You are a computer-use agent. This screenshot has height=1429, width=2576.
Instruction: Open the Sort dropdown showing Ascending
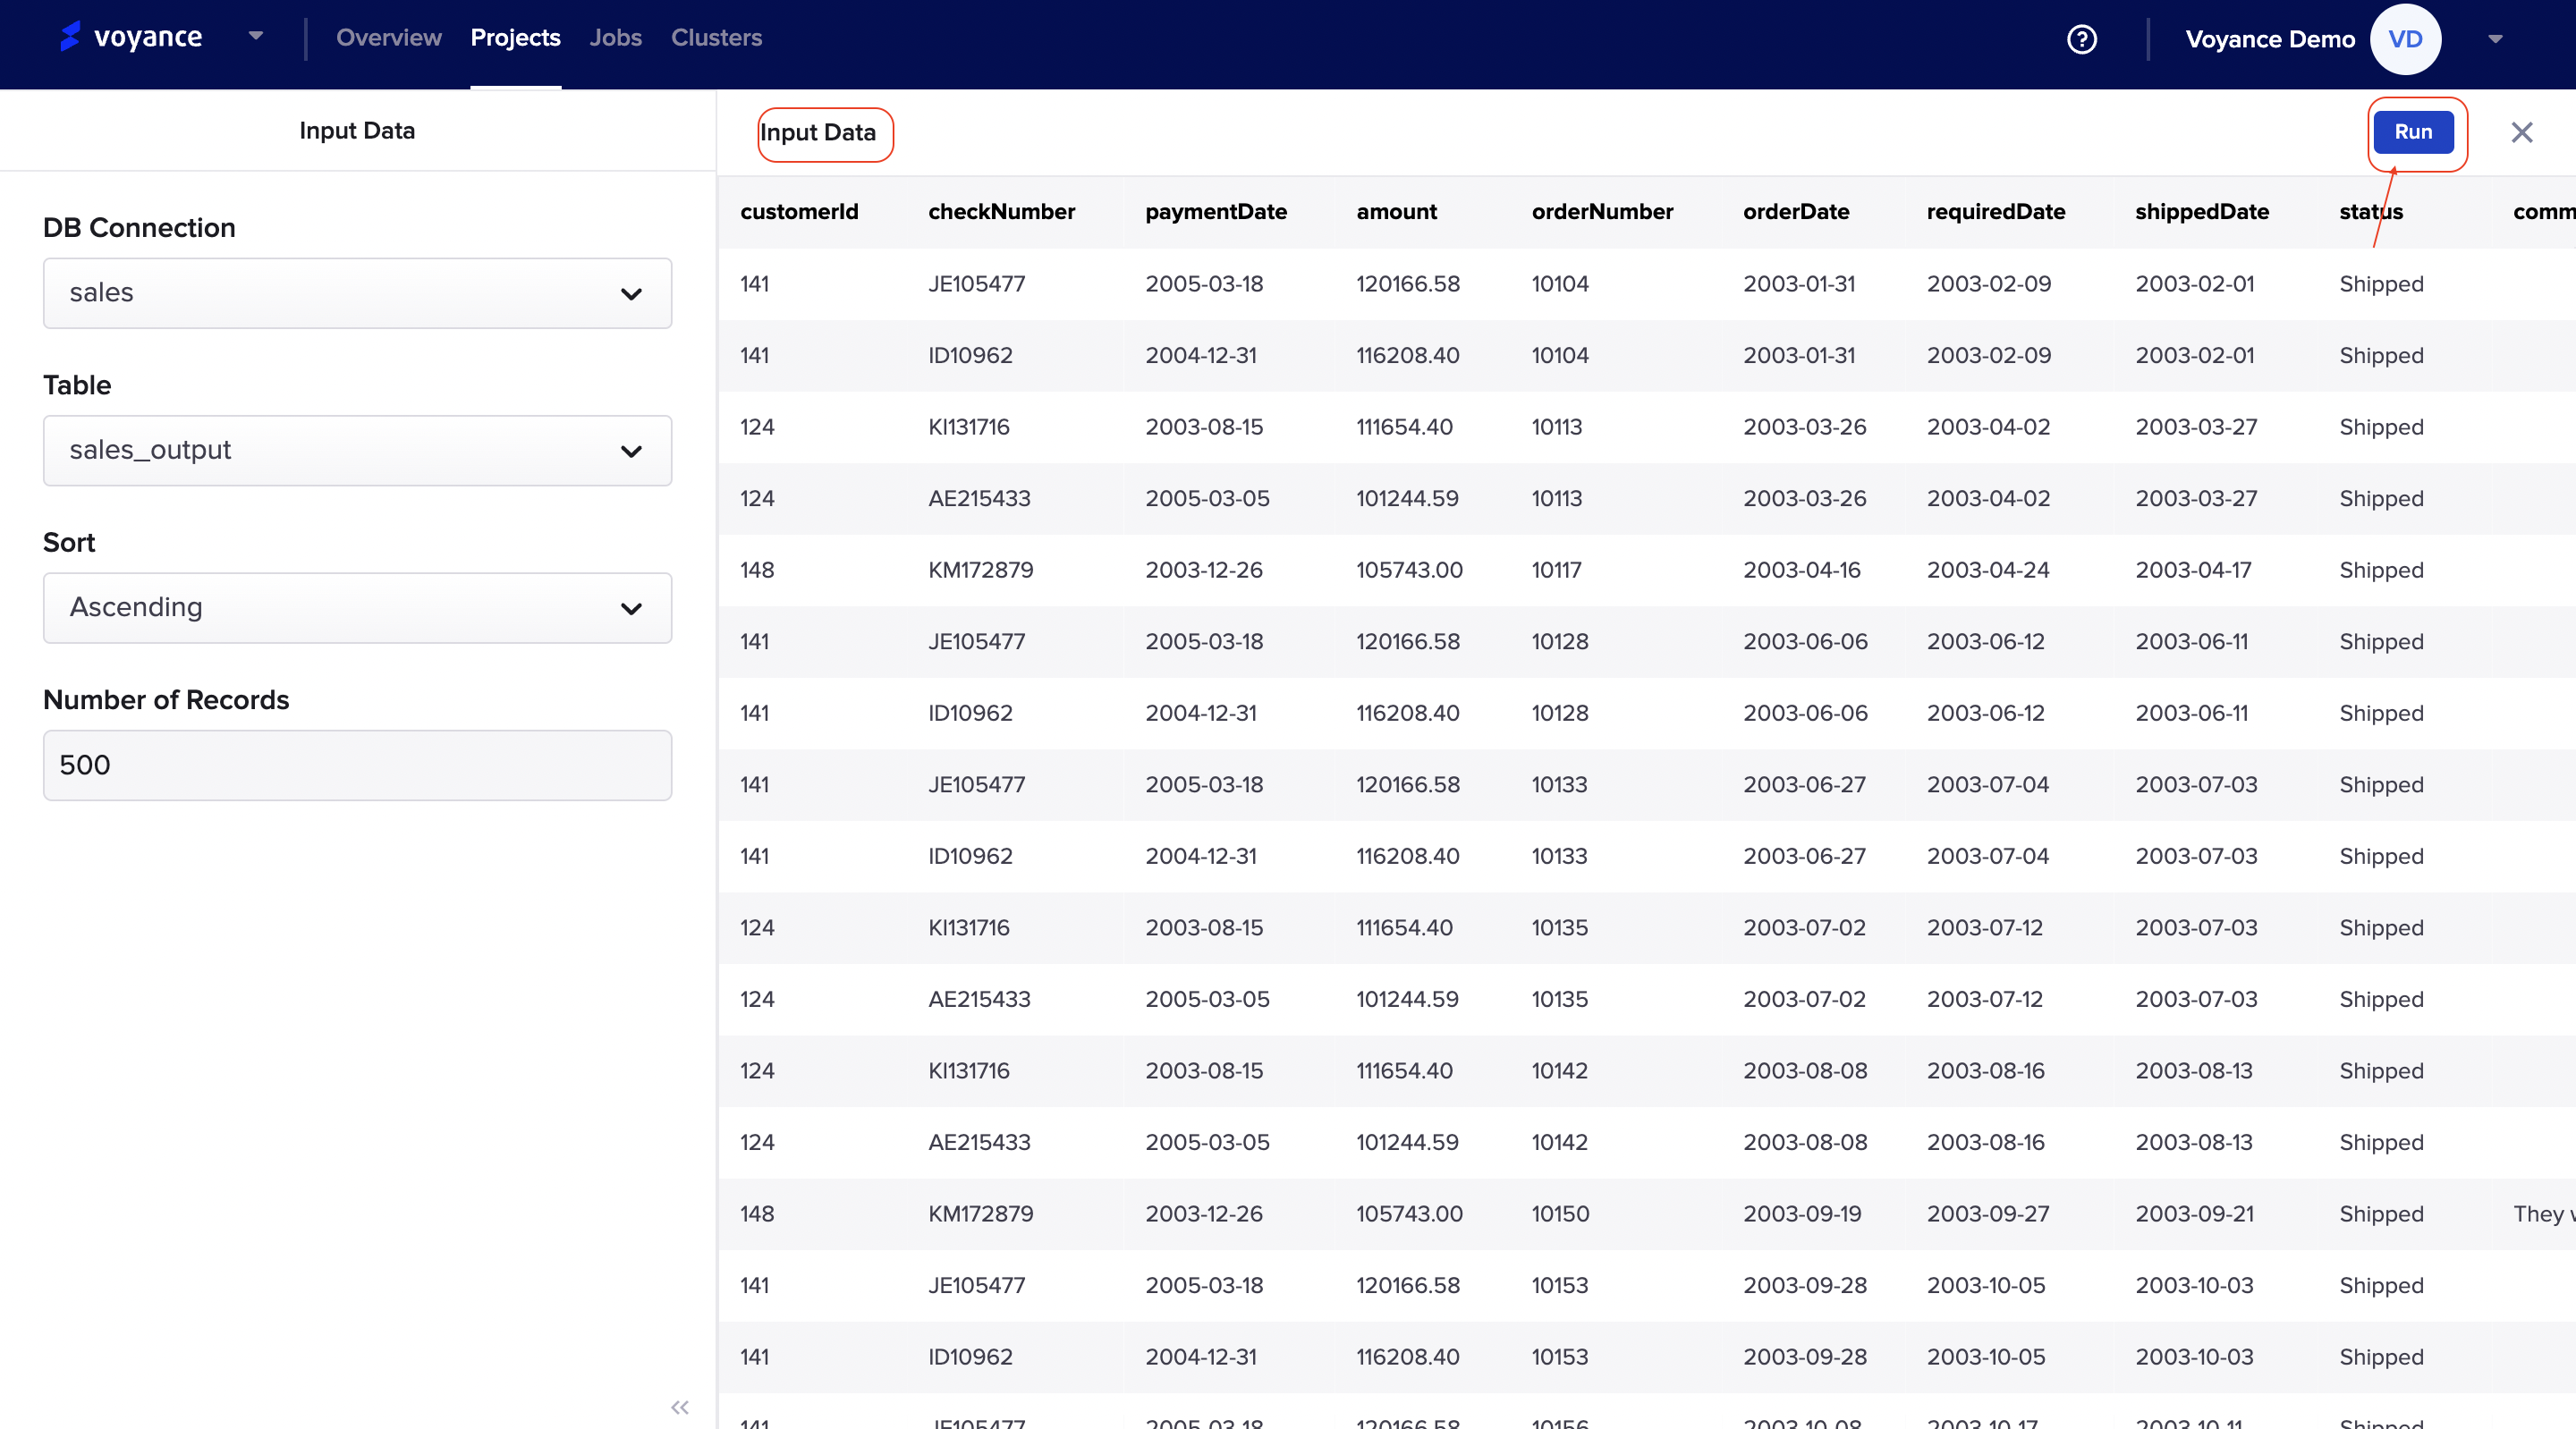357,607
